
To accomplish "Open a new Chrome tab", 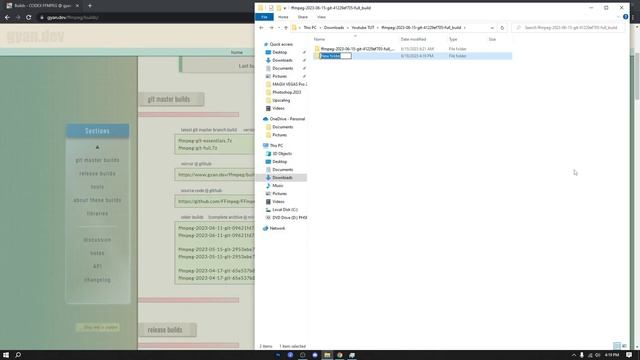I will point(90,6).
